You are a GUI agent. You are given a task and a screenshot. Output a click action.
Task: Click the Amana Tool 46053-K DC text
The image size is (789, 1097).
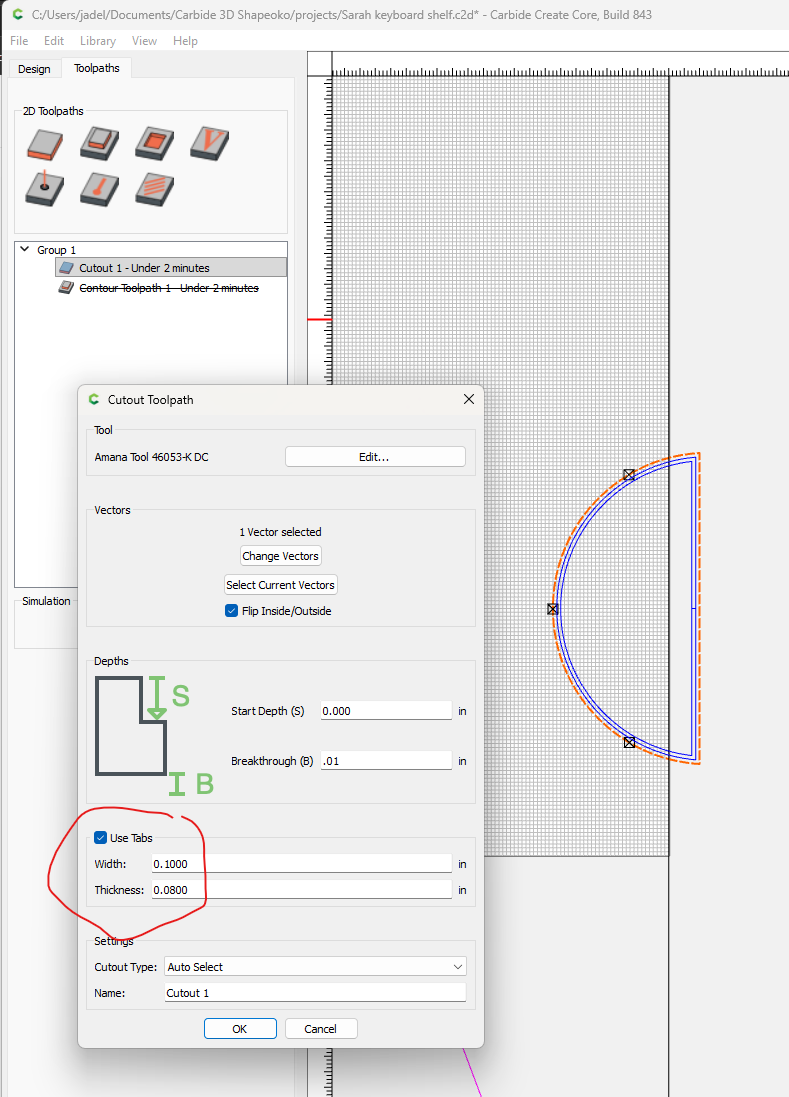pyautogui.click(x=151, y=457)
